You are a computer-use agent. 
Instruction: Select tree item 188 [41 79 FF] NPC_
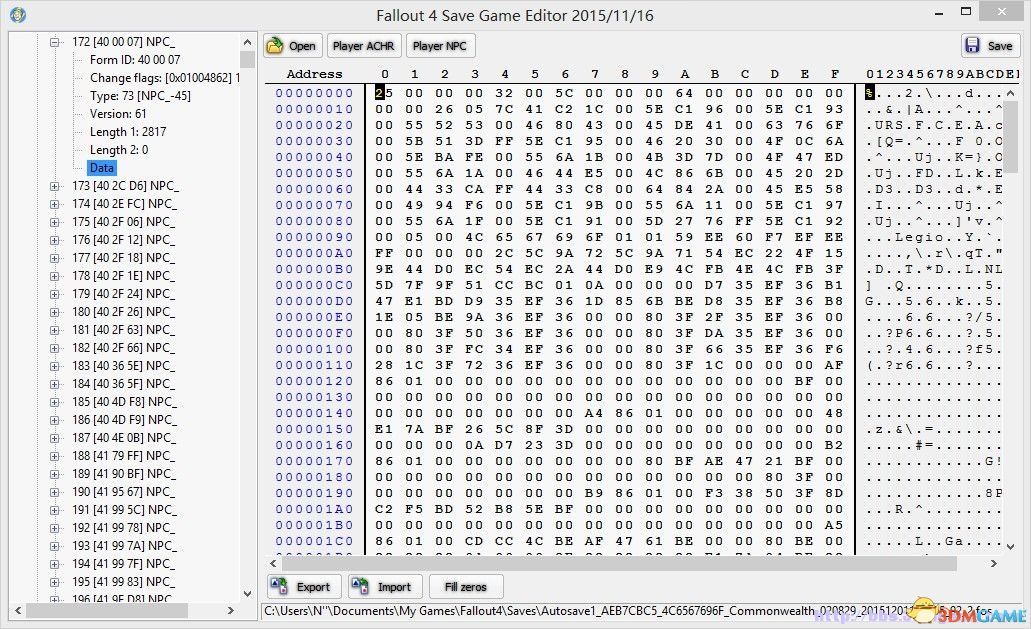click(x=124, y=456)
